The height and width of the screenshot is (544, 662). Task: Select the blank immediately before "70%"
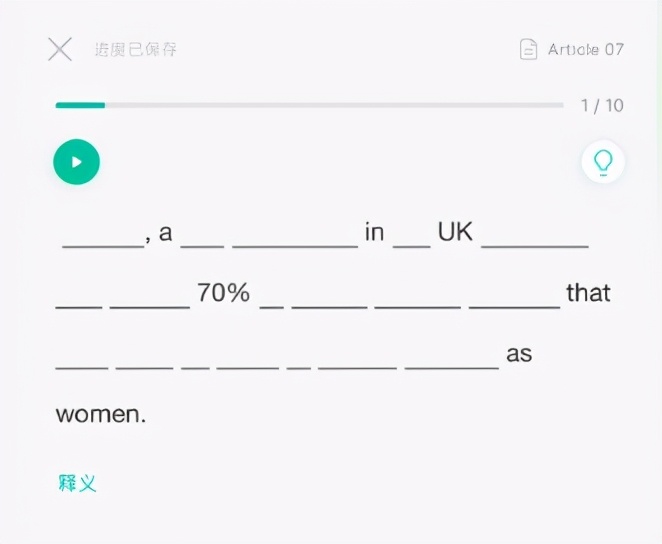[x=149, y=296]
